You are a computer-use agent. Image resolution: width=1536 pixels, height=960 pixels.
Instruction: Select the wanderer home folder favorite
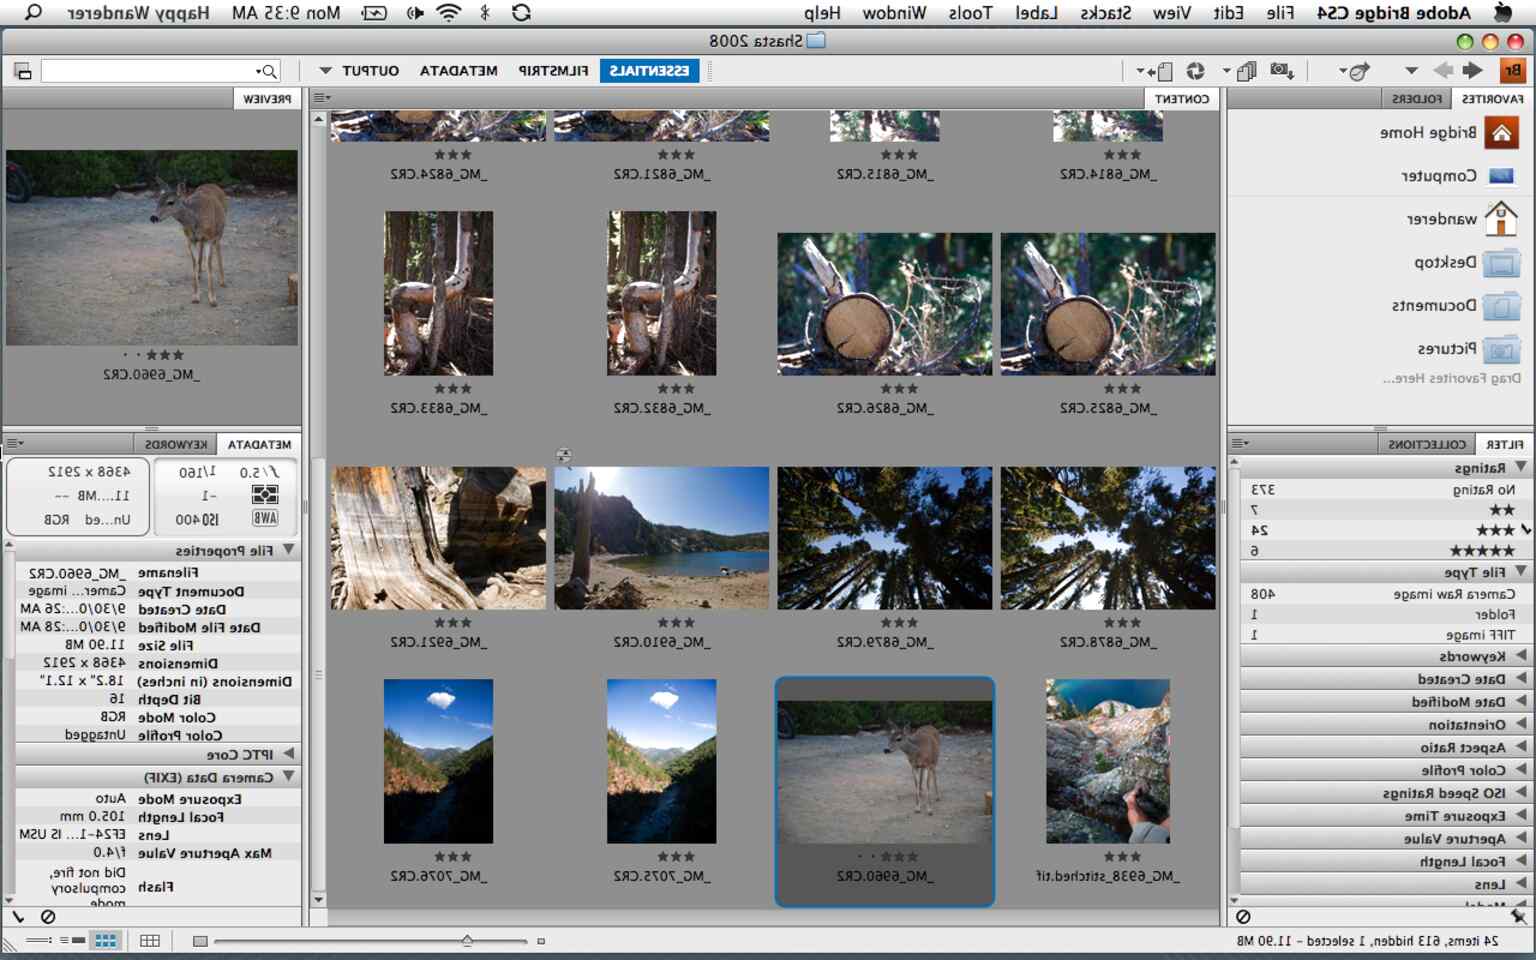1462,219
